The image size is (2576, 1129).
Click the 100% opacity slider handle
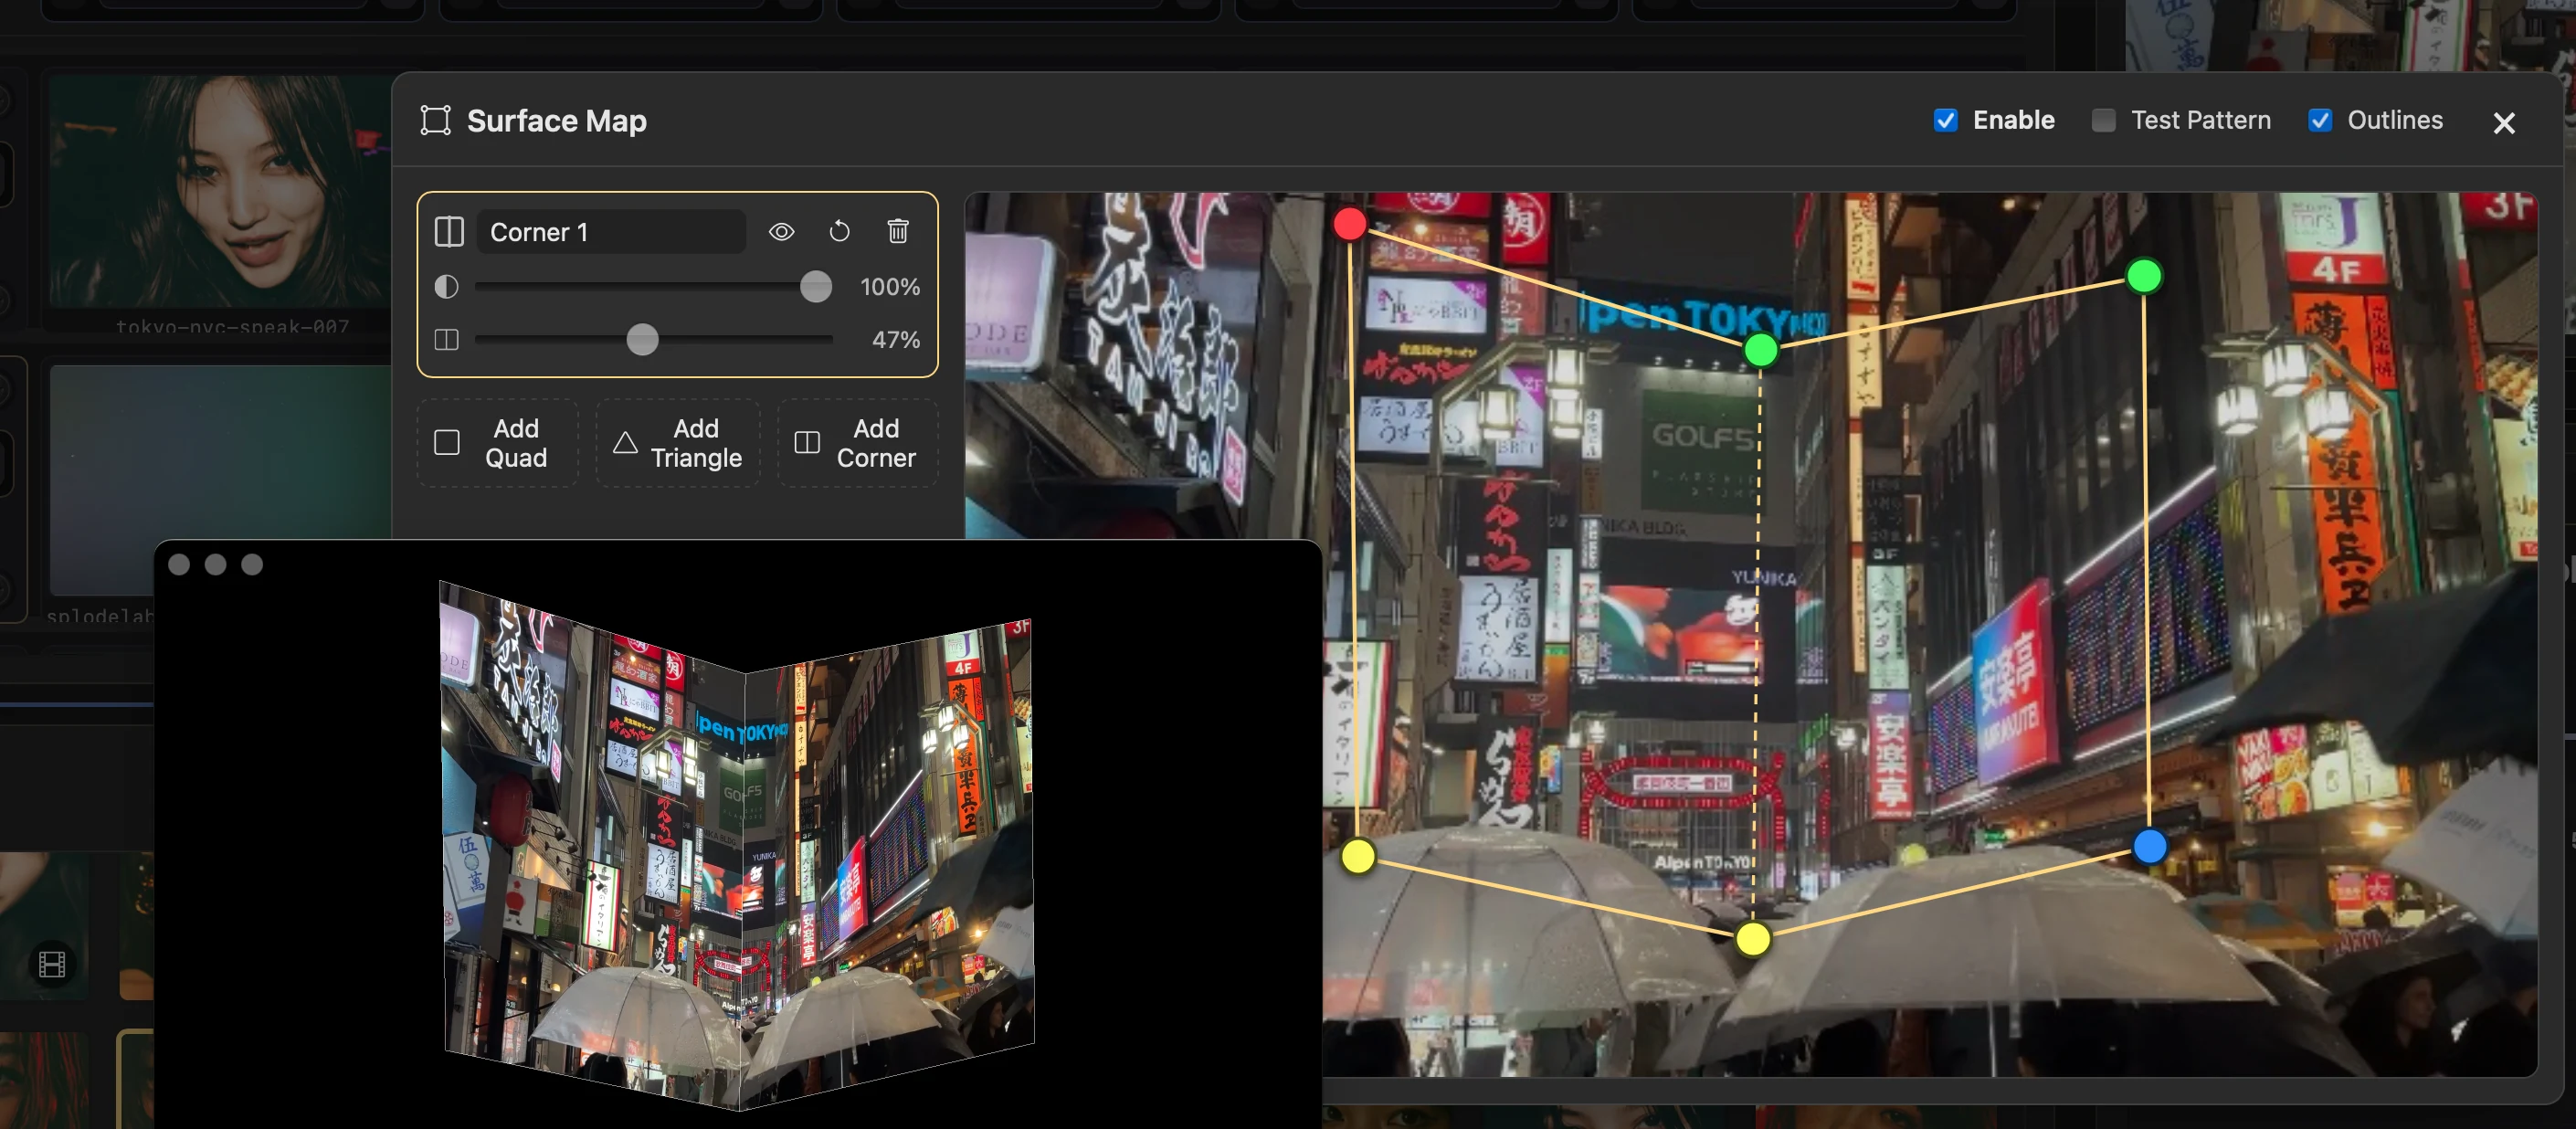click(x=816, y=287)
